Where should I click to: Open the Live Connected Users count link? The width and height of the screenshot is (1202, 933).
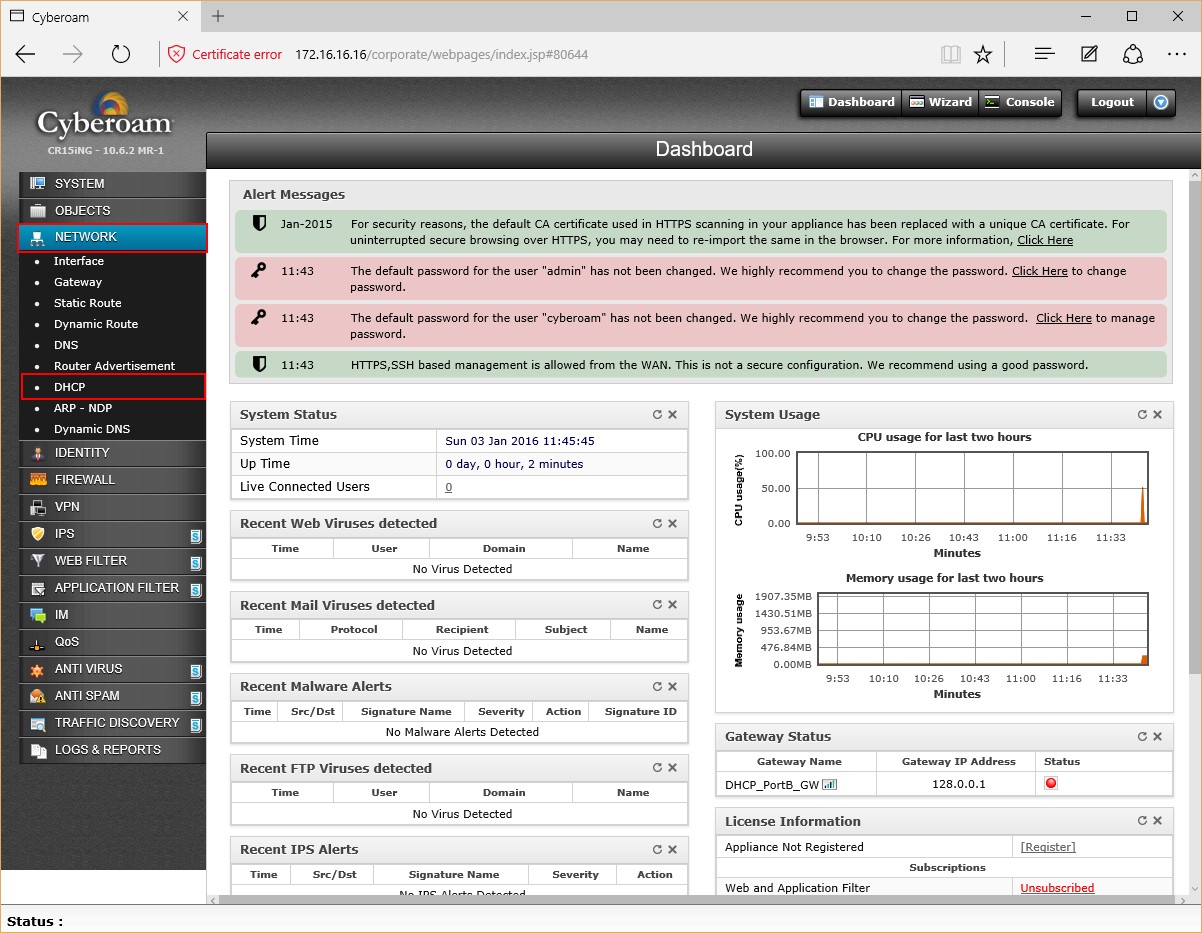pos(449,487)
